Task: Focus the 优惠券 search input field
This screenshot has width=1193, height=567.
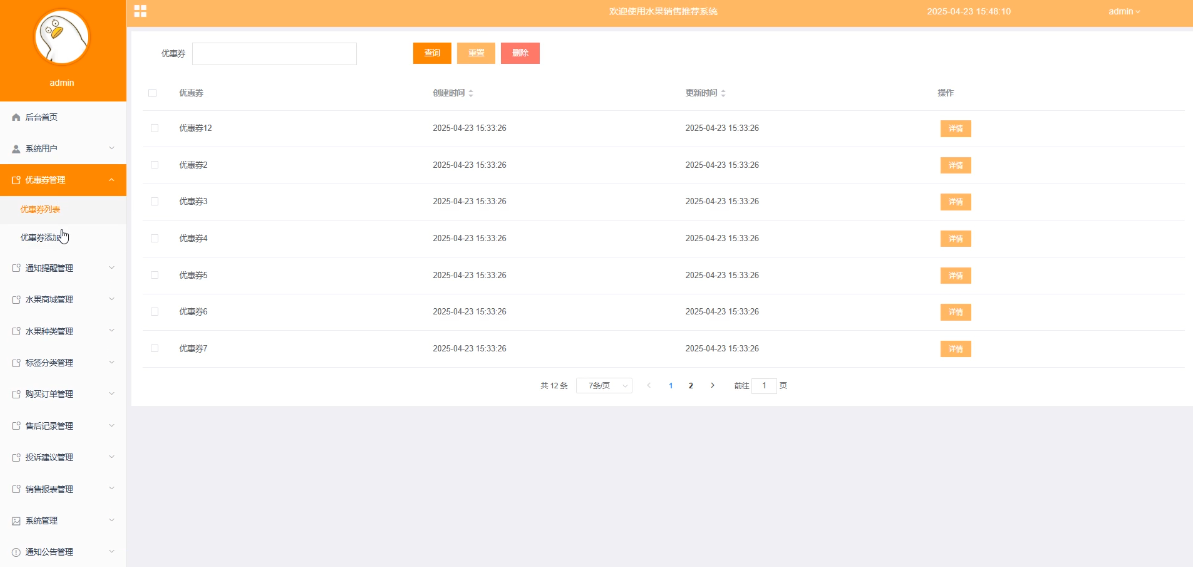Action: (x=275, y=53)
